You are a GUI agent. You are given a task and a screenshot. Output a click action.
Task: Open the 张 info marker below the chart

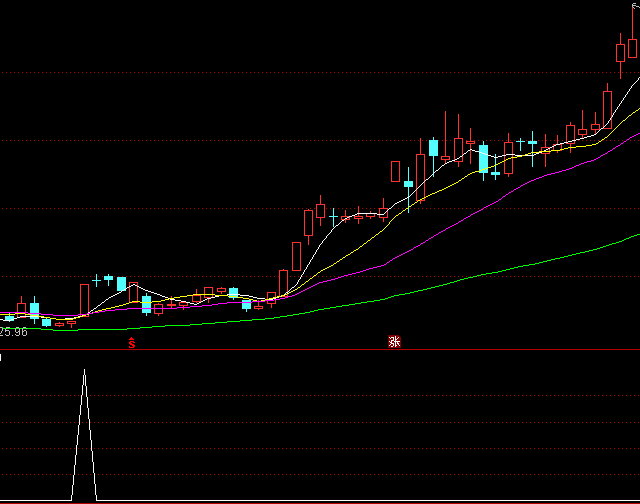(x=394, y=342)
